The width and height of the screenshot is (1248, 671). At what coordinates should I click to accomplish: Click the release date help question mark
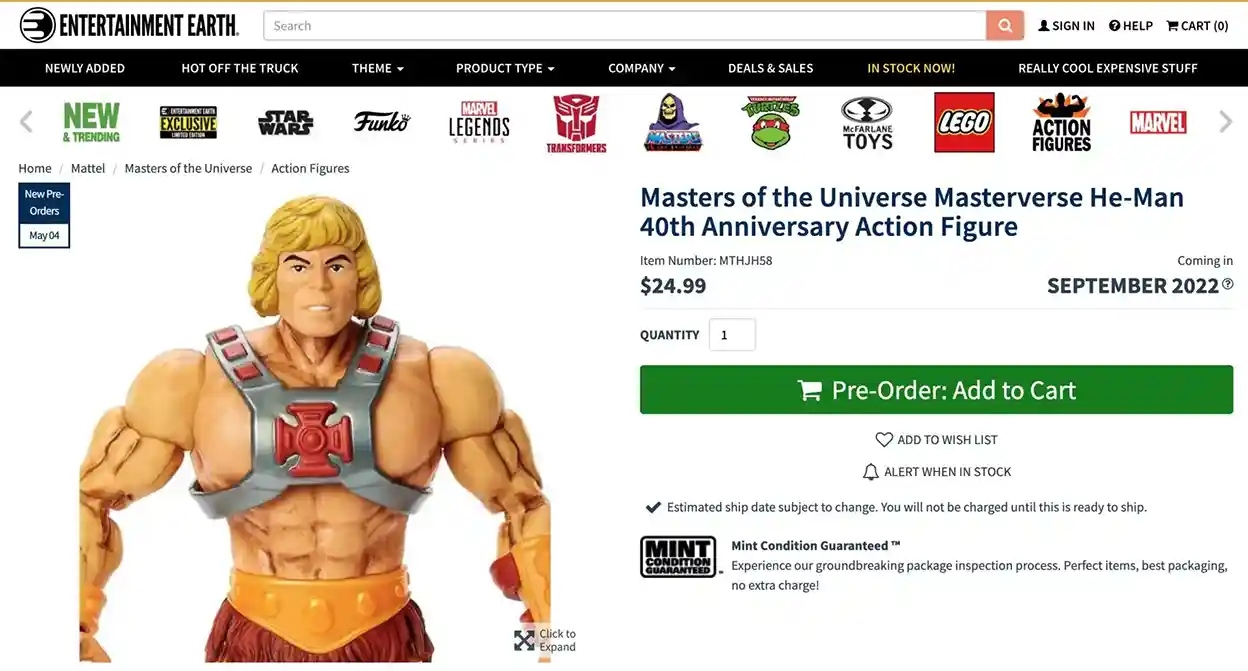(1228, 285)
